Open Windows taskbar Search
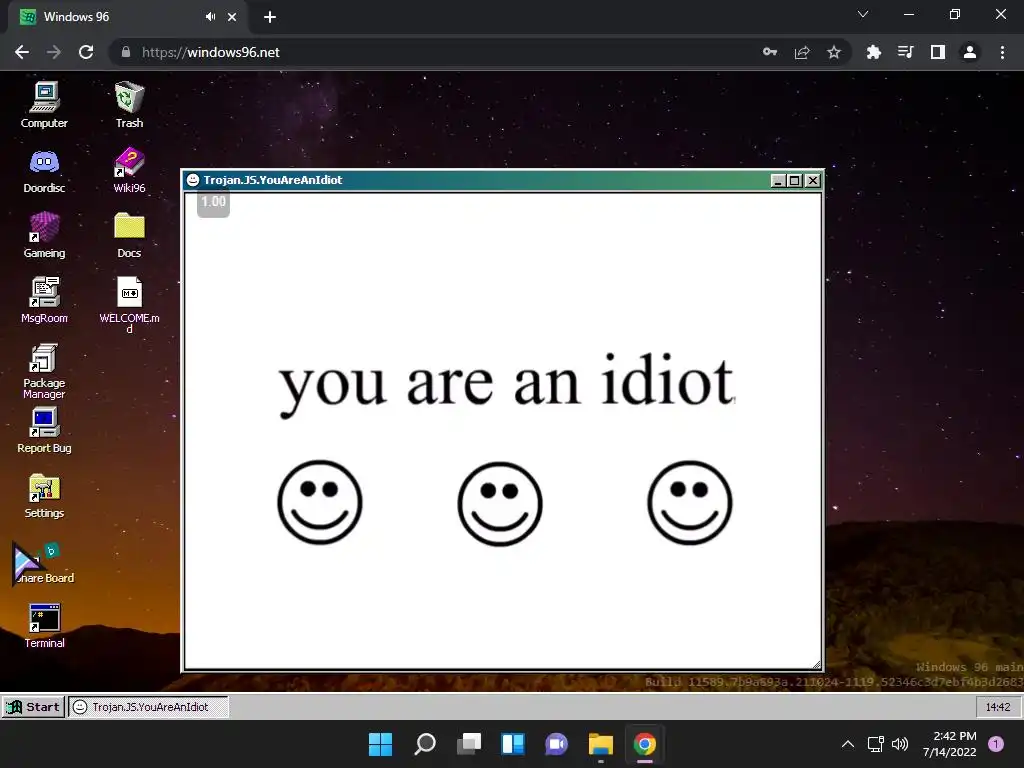Image resolution: width=1024 pixels, height=768 pixels. coord(424,744)
